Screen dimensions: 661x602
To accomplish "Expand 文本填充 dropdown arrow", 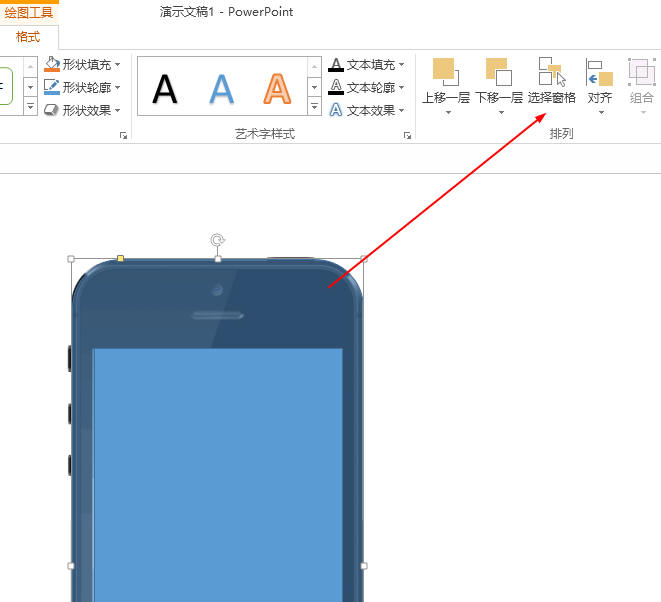I will click(x=401, y=64).
